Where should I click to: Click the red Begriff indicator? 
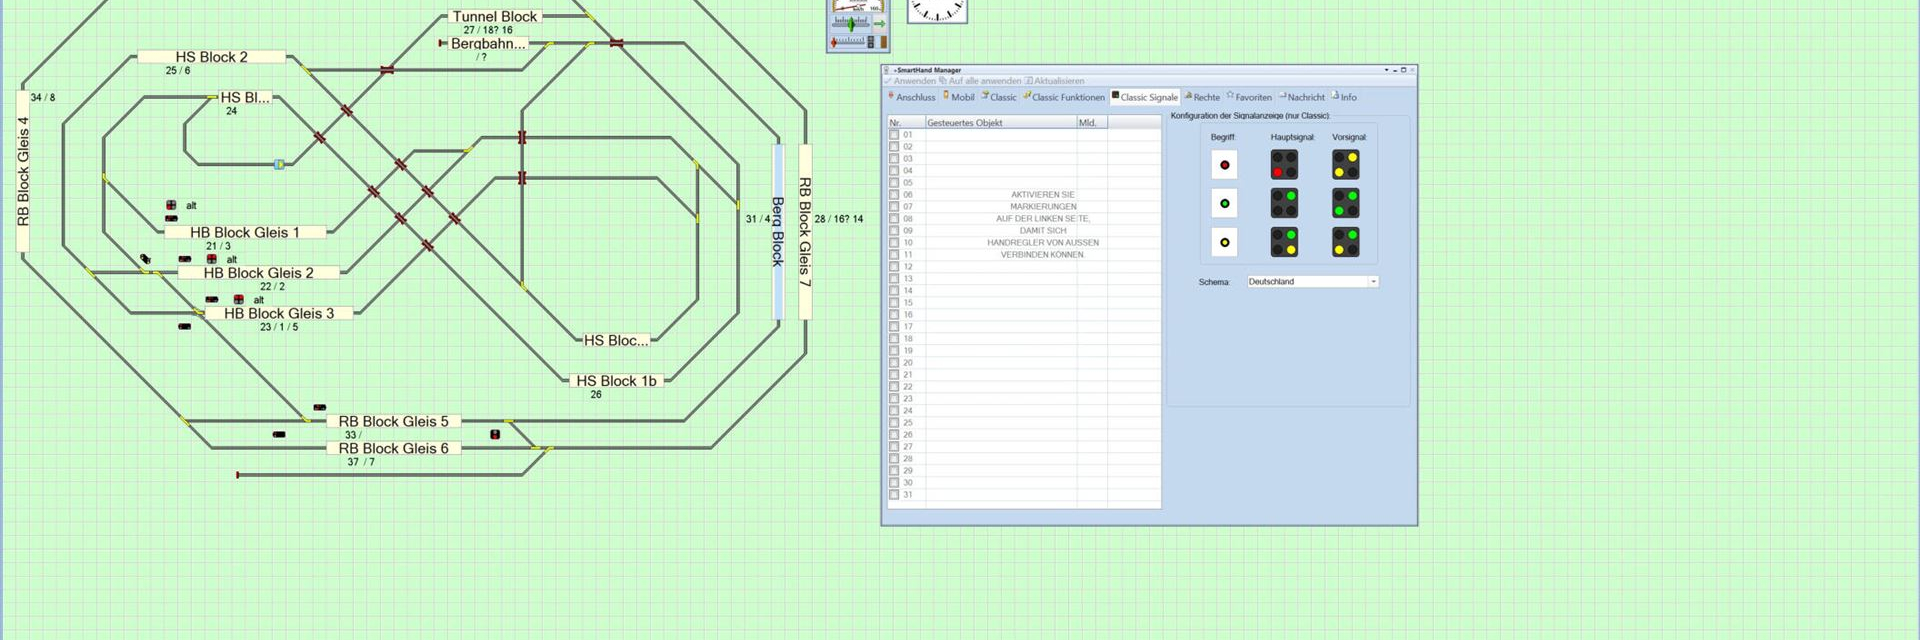[1224, 165]
